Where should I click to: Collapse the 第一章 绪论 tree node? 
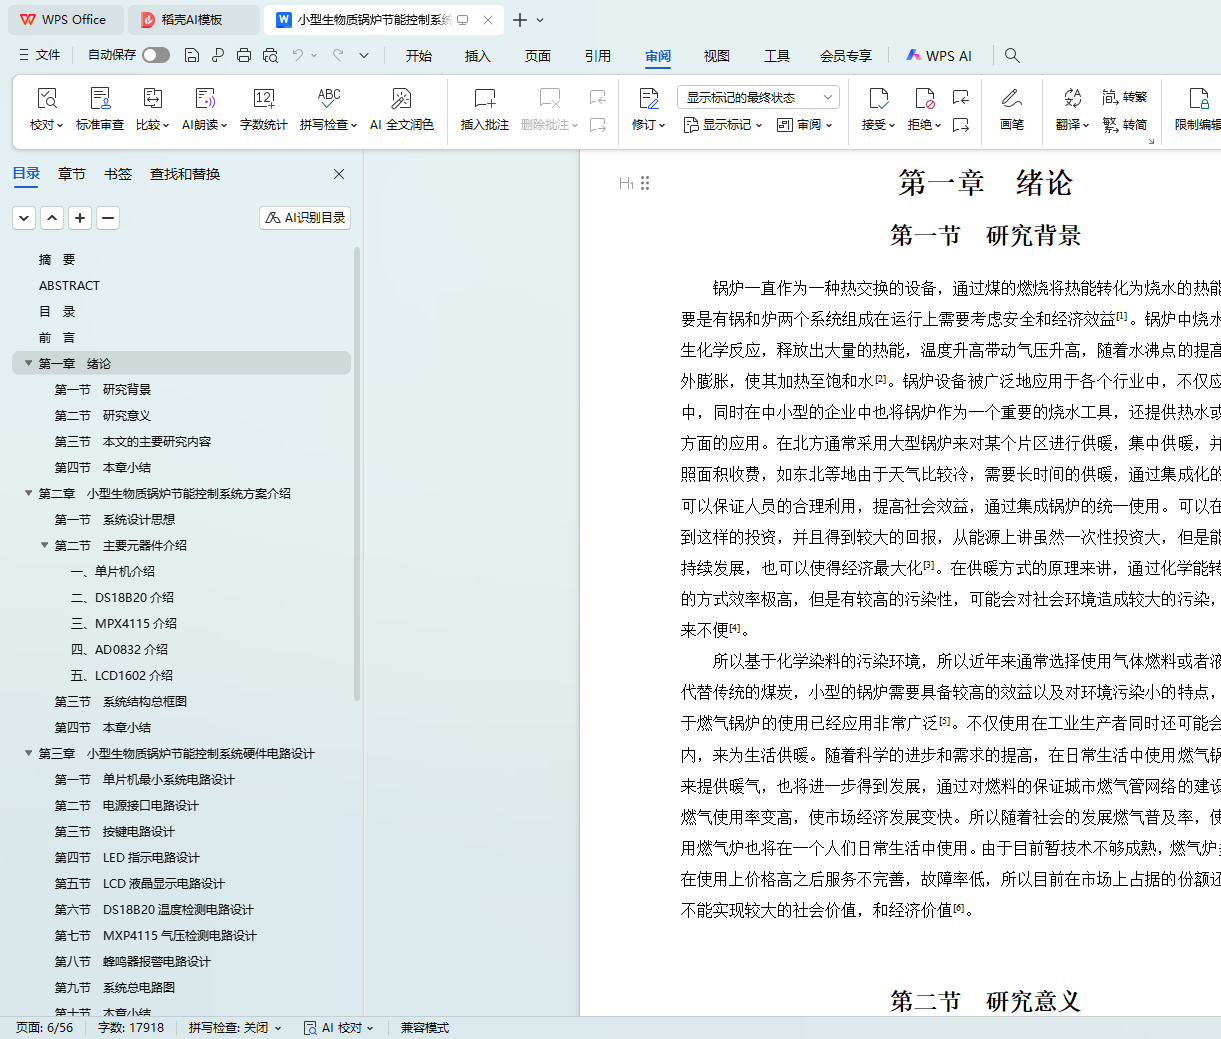click(x=29, y=364)
